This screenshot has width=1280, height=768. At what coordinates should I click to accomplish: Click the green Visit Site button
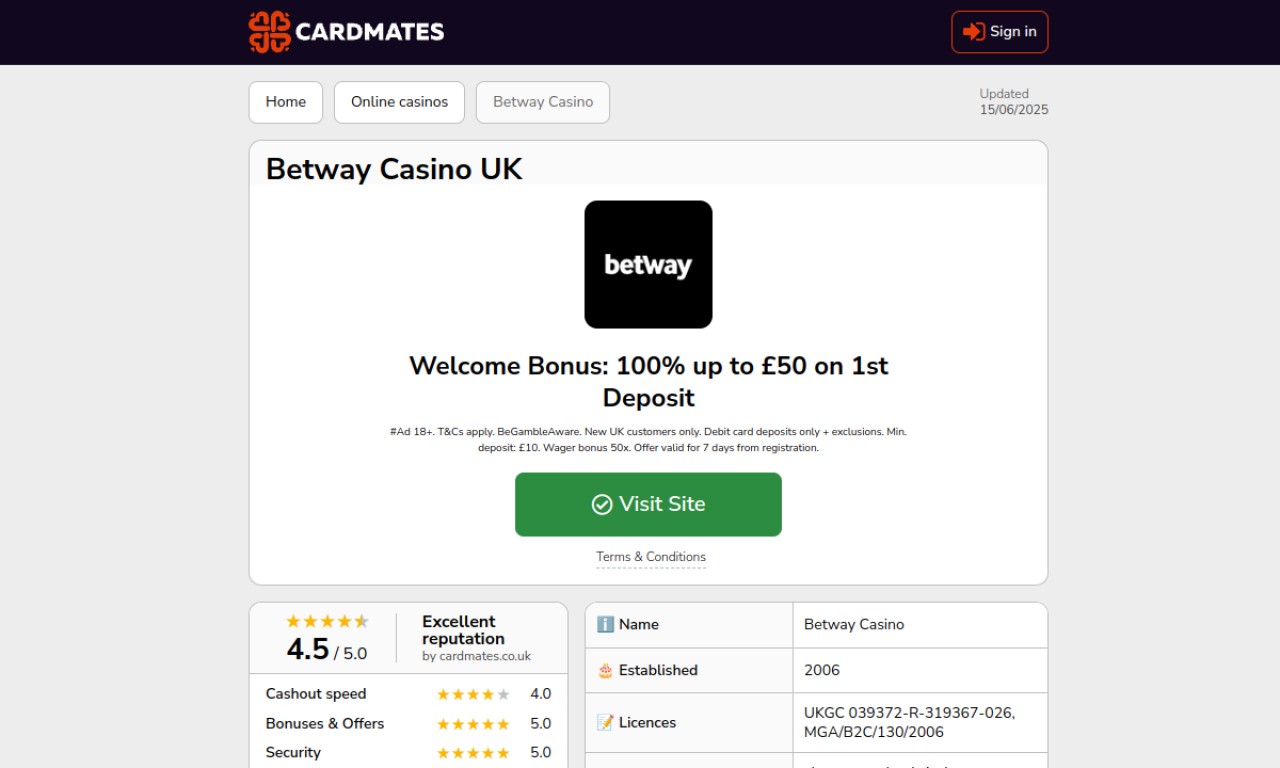point(648,504)
